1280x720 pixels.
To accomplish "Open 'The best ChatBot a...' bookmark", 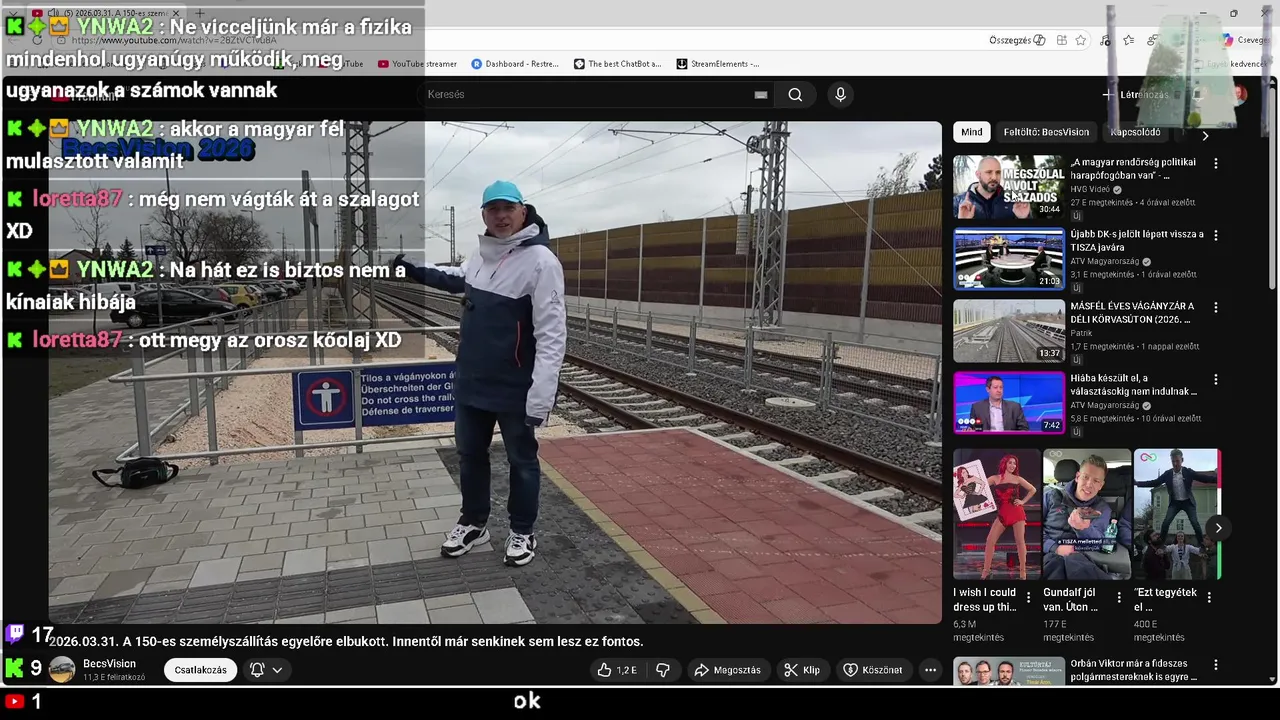I will (x=617, y=64).
